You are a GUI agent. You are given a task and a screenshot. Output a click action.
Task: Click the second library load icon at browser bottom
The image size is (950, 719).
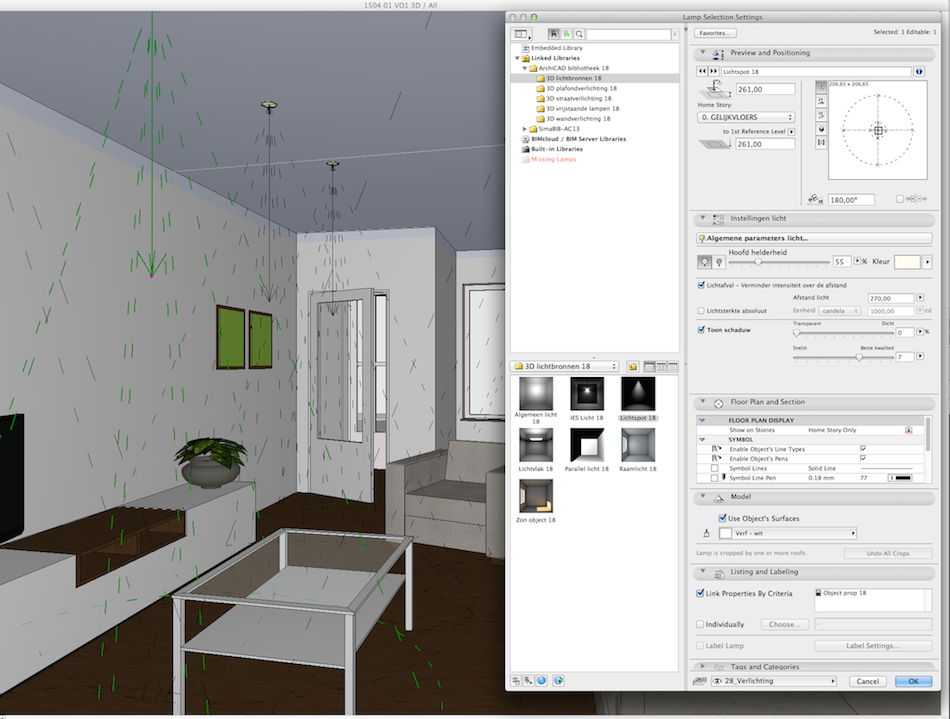click(529, 681)
